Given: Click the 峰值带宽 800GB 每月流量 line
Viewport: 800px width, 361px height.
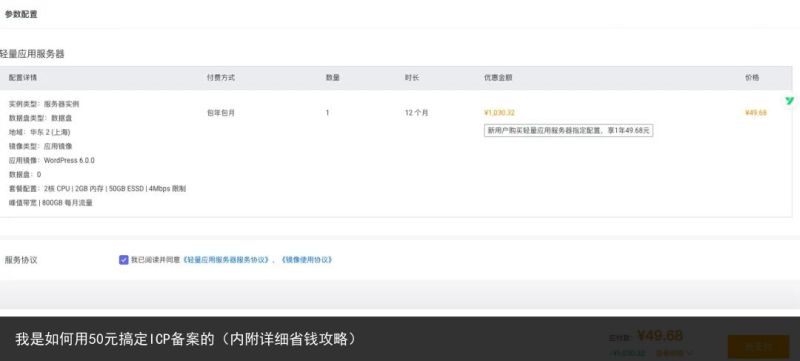Looking at the screenshot, I should (x=51, y=203).
